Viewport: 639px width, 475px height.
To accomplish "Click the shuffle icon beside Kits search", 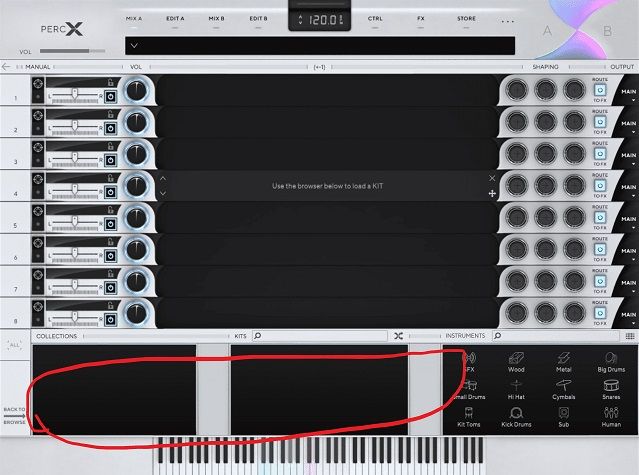I will [399, 336].
